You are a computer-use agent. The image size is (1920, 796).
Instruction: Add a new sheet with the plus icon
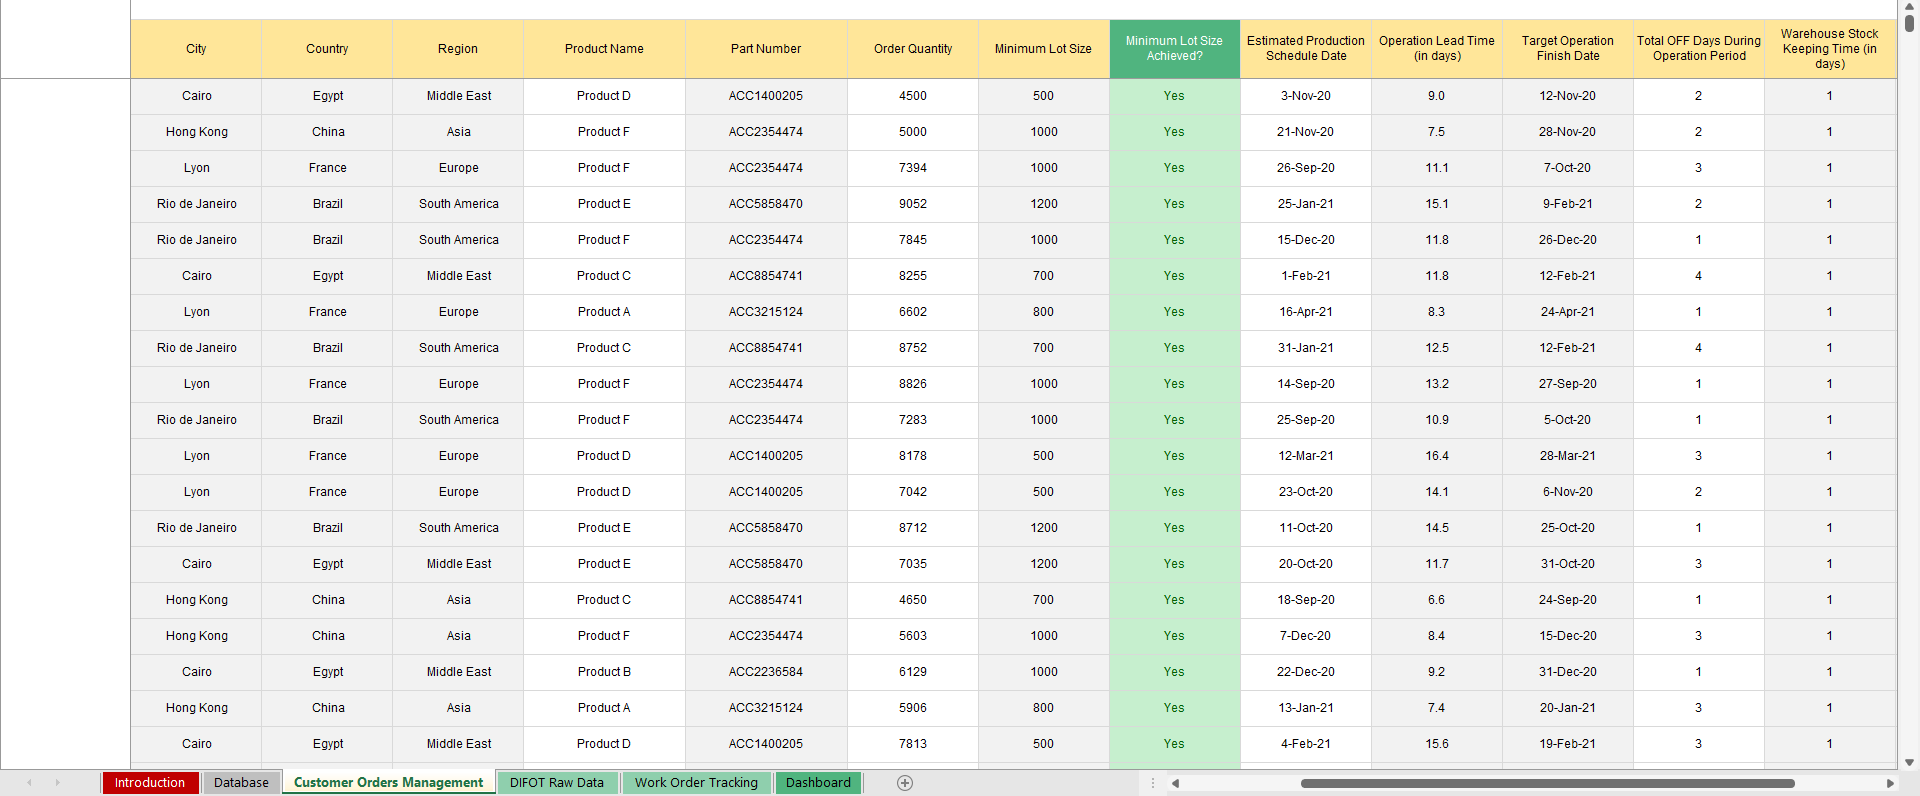tap(905, 783)
